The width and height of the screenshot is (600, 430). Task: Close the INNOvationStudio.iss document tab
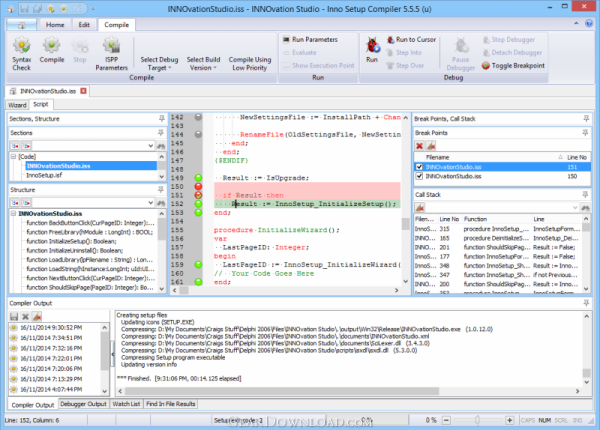click(83, 91)
